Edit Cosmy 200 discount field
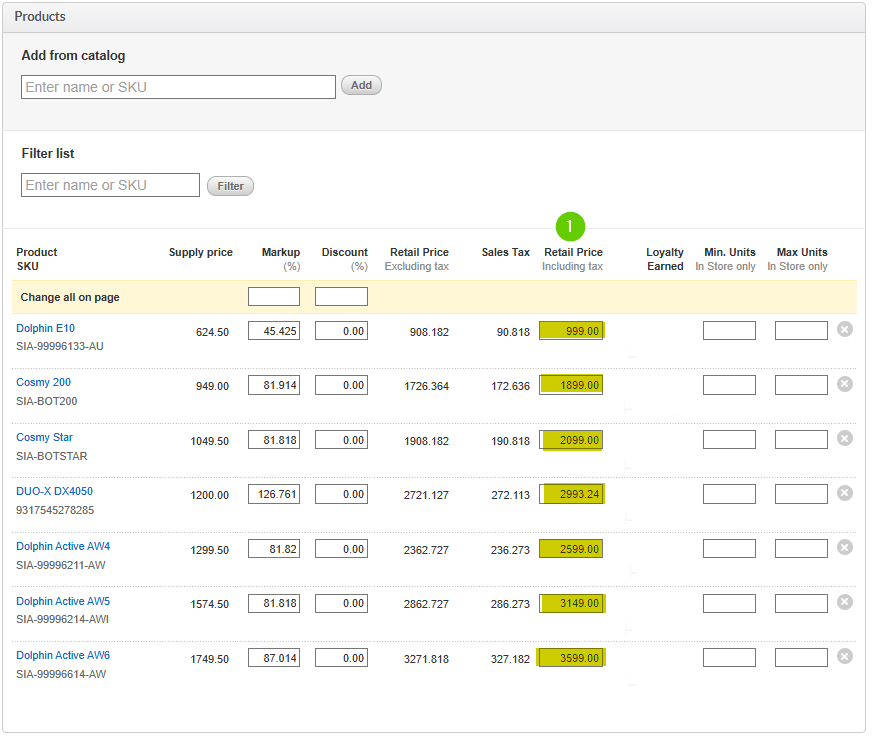872x739 pixels. (341, 385)
